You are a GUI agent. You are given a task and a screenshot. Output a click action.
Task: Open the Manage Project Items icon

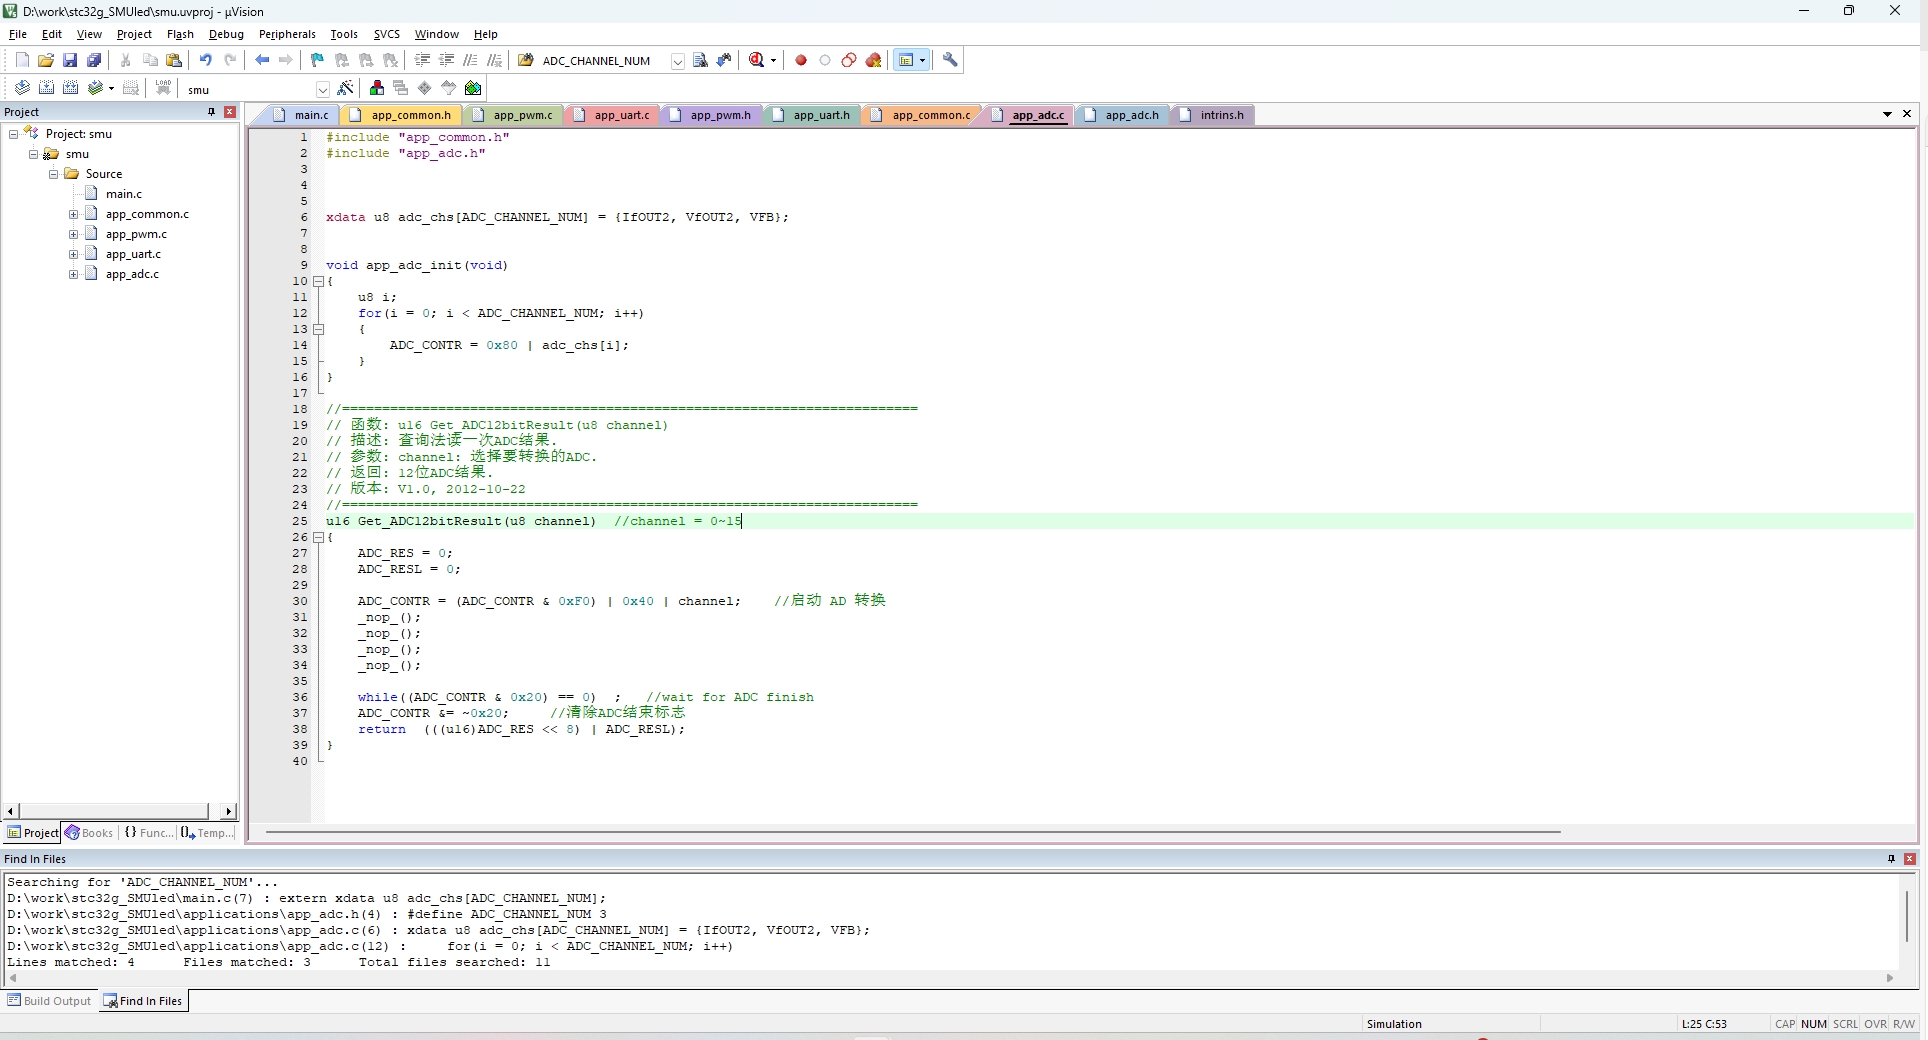377,88
